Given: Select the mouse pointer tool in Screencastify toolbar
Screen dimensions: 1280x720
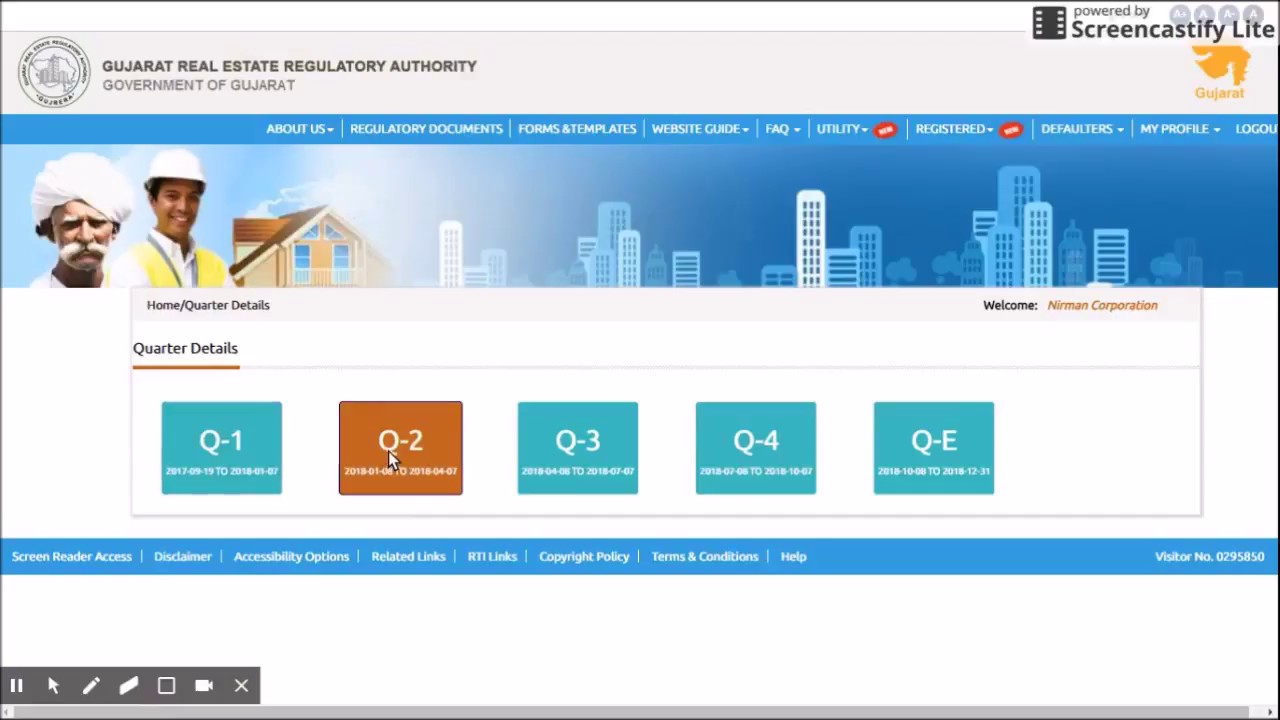Looking at the screenshot, I should click(54, 686).
